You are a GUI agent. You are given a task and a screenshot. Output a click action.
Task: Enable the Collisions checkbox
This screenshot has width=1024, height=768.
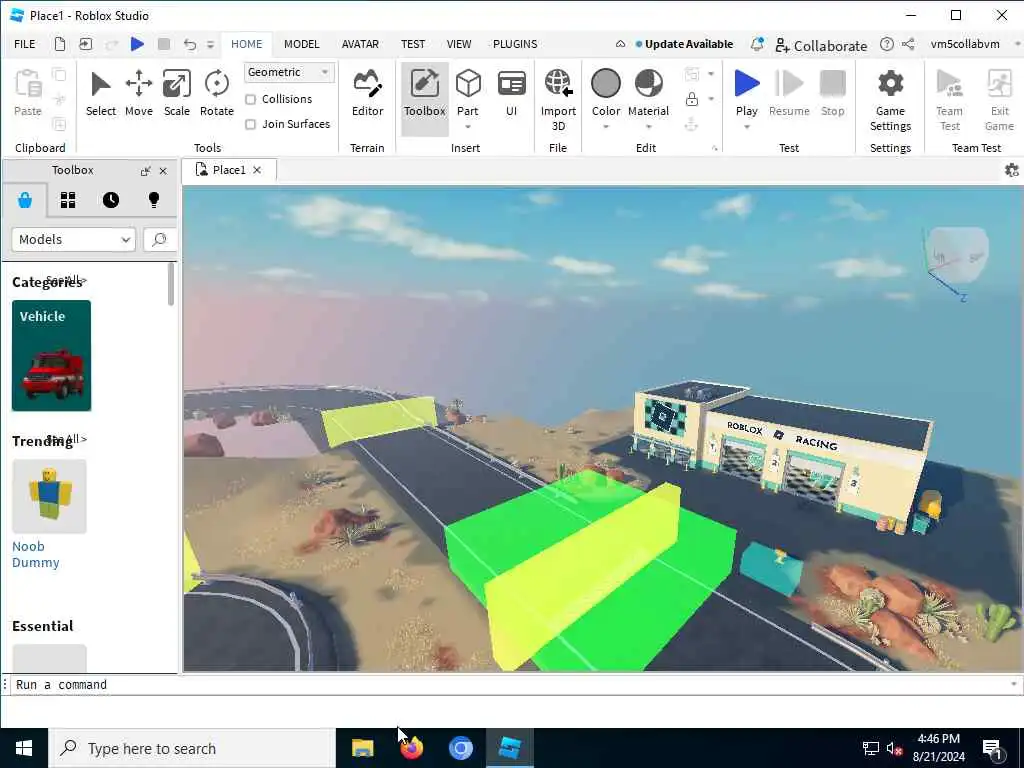coord(250,99)
